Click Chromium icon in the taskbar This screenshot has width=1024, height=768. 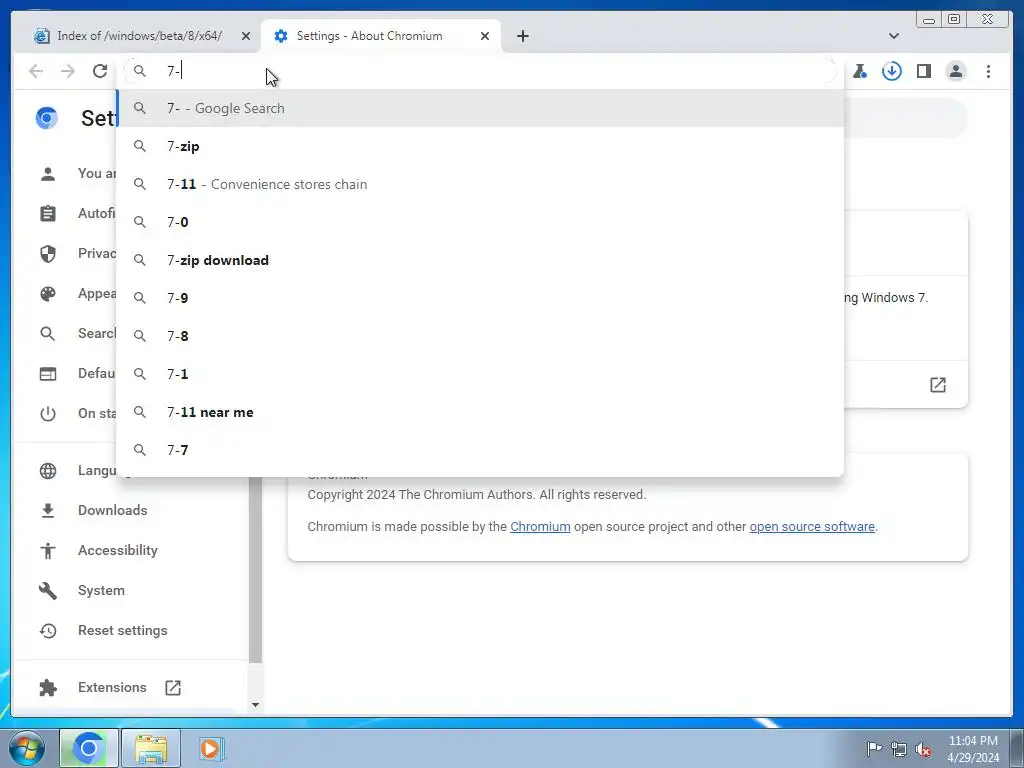click(89, 748)
